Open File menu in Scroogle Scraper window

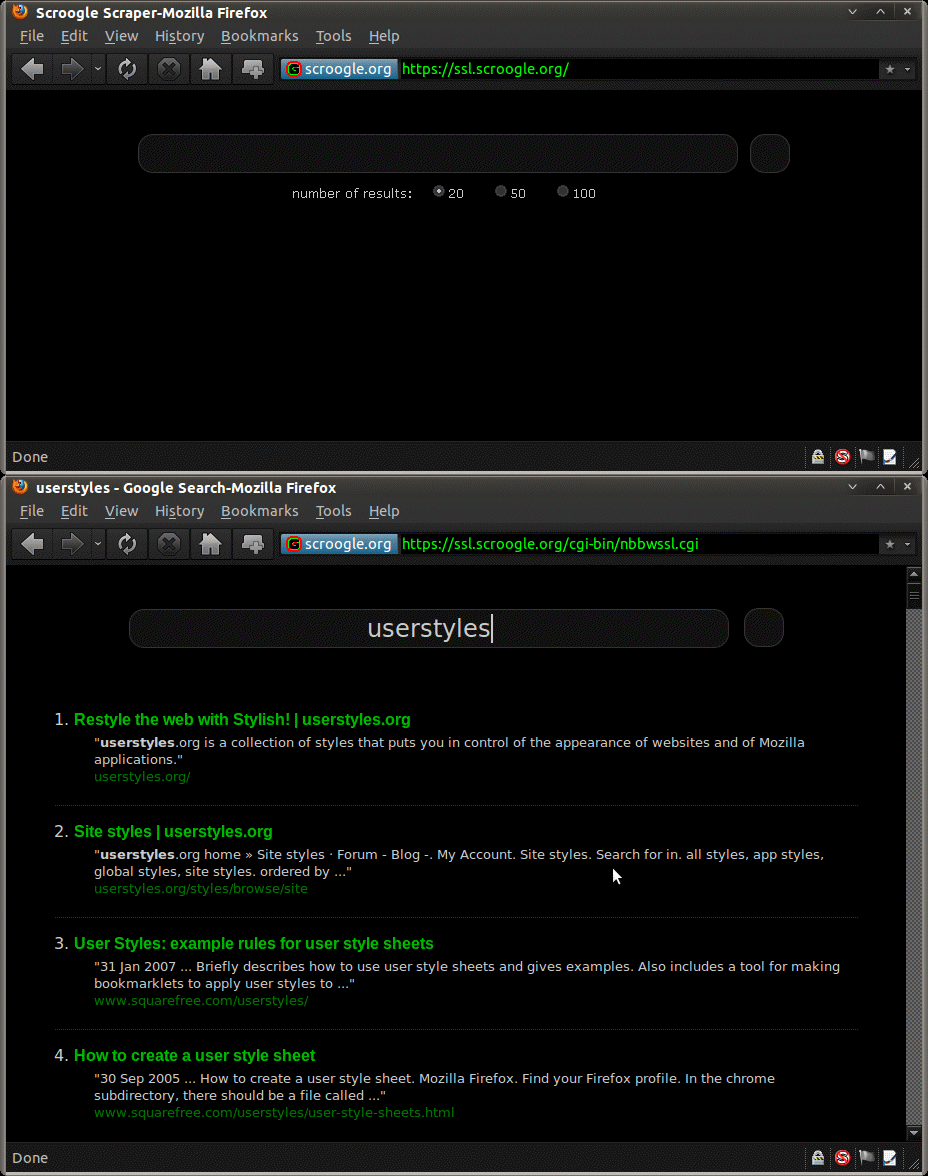coord(32,36)
